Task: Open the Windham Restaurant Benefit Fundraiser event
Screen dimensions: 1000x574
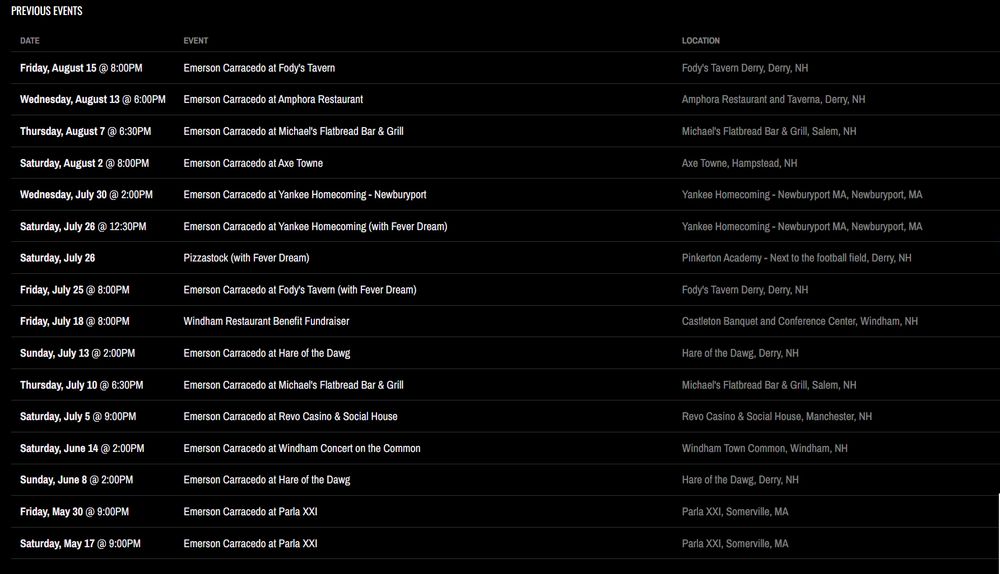Action: 266,321
